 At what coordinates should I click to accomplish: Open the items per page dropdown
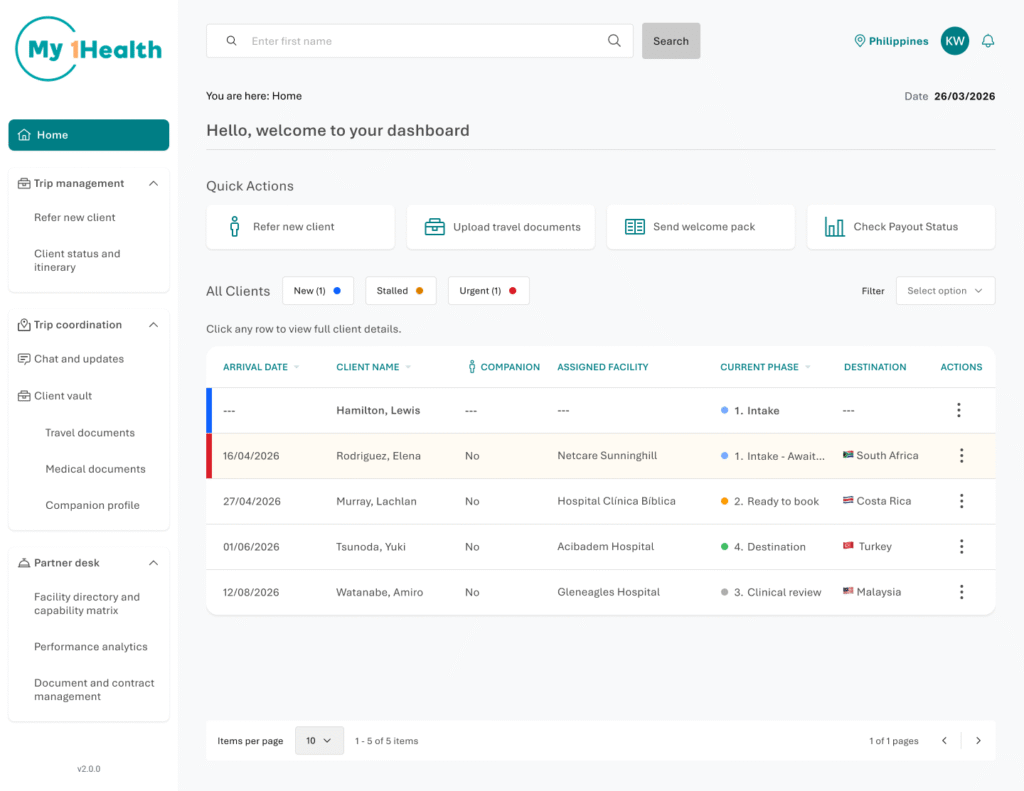[319, 741]
